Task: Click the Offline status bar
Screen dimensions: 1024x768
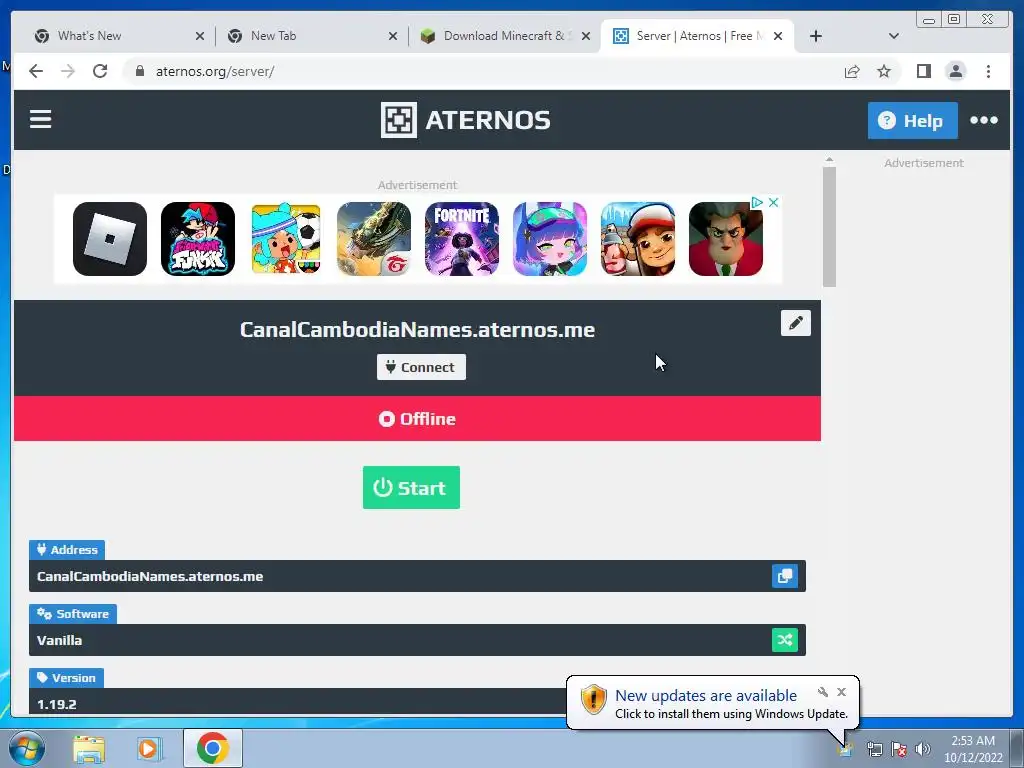Action: 417,419
